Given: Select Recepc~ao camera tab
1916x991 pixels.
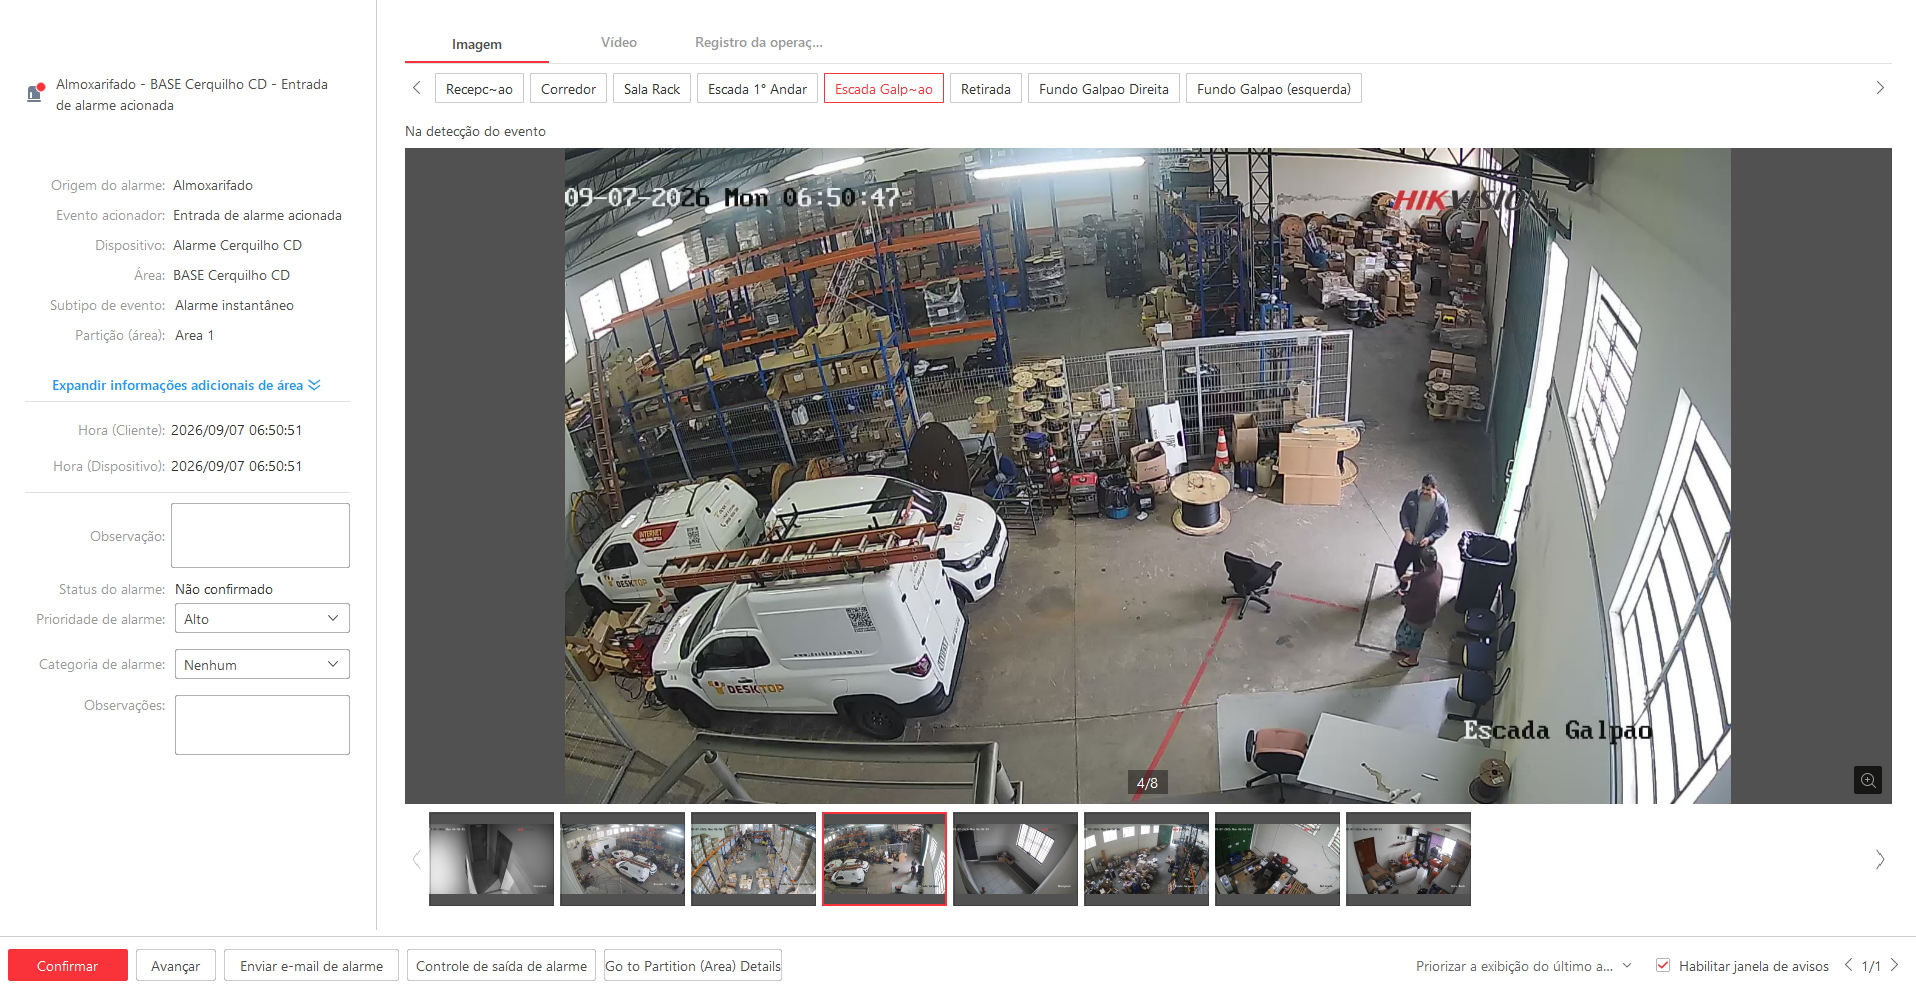Looking at the screenshot, I should (479, 89).
